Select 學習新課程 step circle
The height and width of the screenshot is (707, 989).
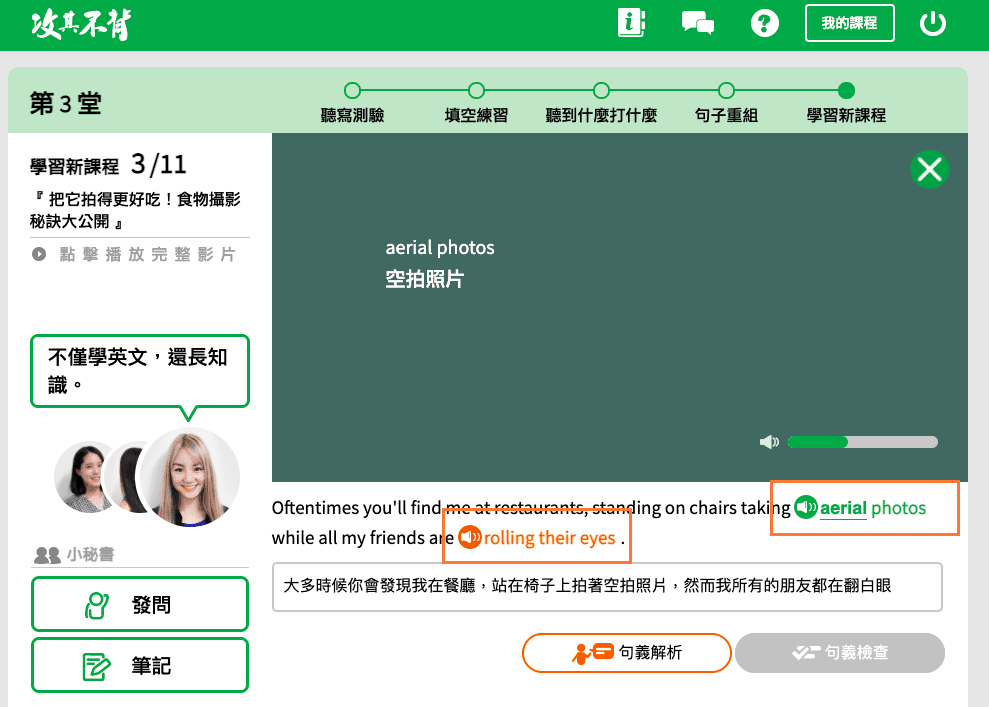coord(846,91)
